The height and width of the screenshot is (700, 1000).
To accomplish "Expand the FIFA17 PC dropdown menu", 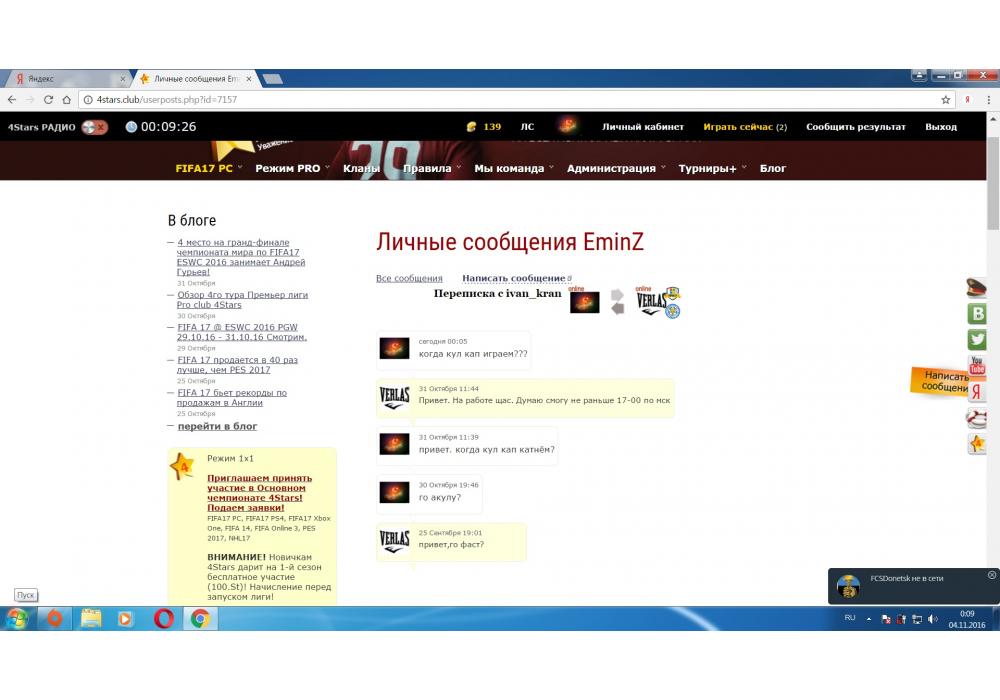I will click(207, 169).
